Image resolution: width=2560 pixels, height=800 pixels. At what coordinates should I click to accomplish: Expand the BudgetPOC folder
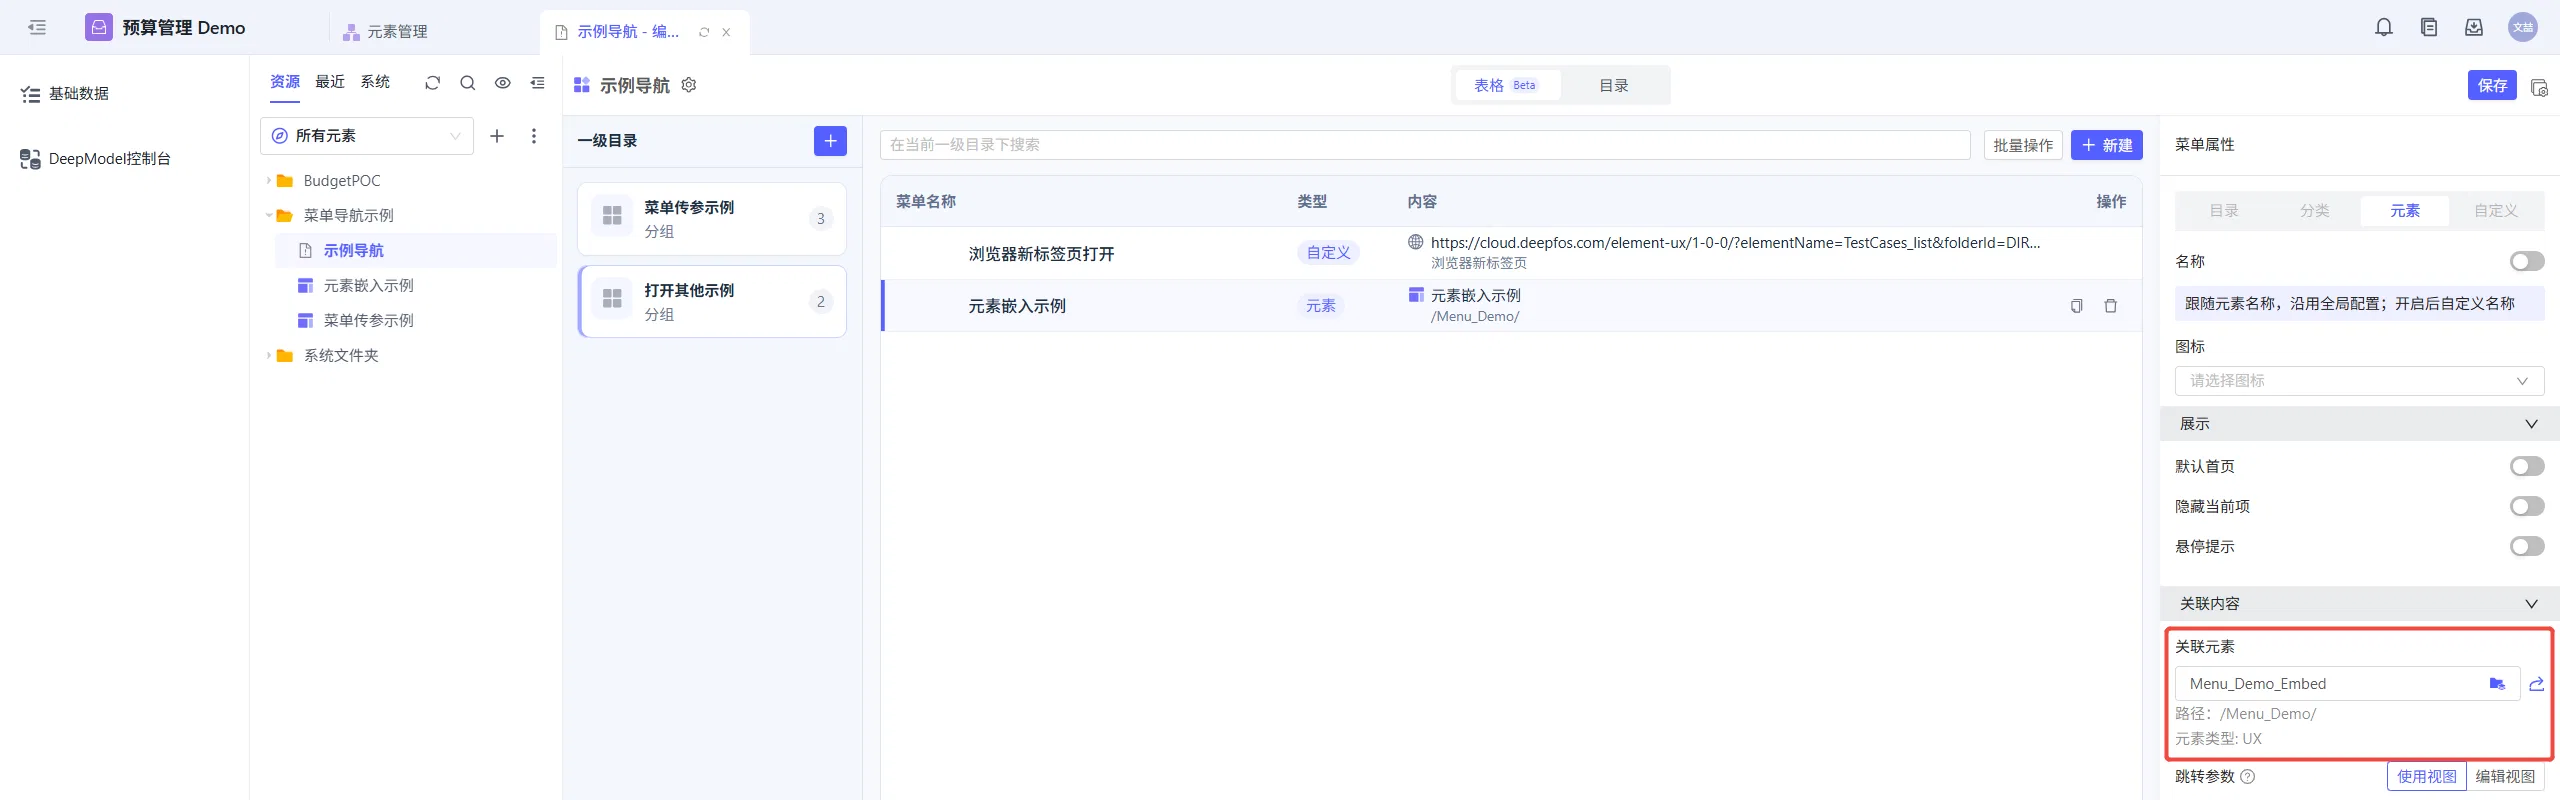pos(269,181)
